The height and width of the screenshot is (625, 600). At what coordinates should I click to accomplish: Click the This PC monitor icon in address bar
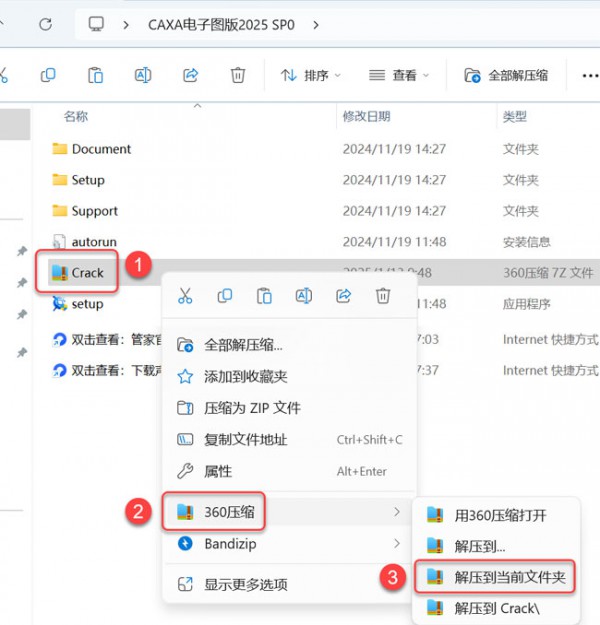coord(96,24)
